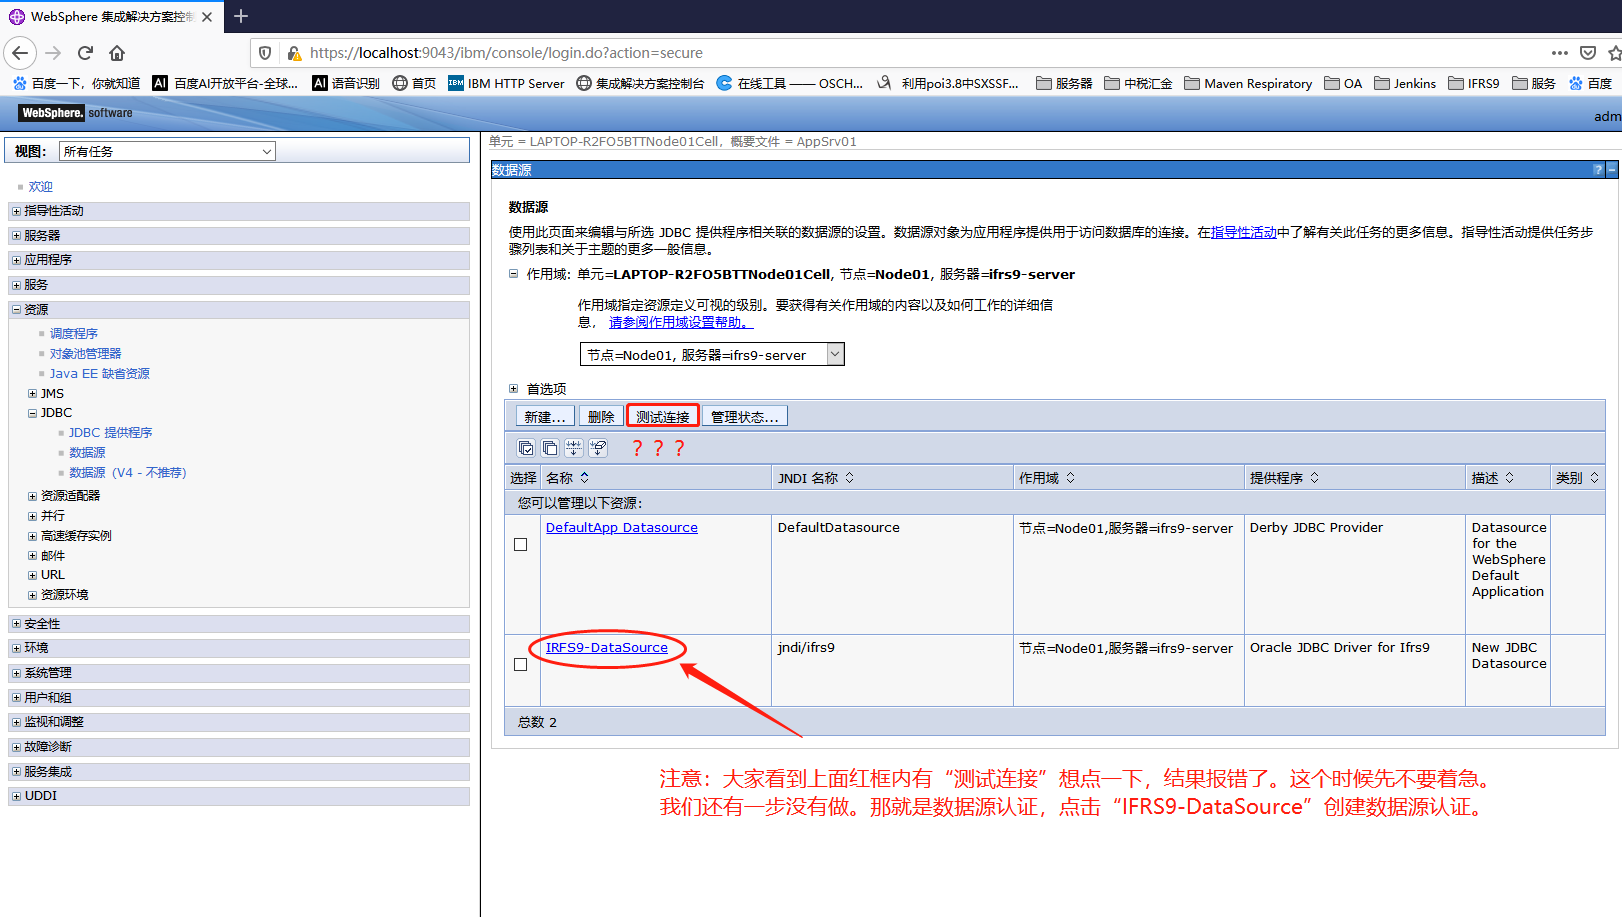This screenshot has width=1622, height=917.
Task: Click the 测试连接 button
Action: pos(661,415)
